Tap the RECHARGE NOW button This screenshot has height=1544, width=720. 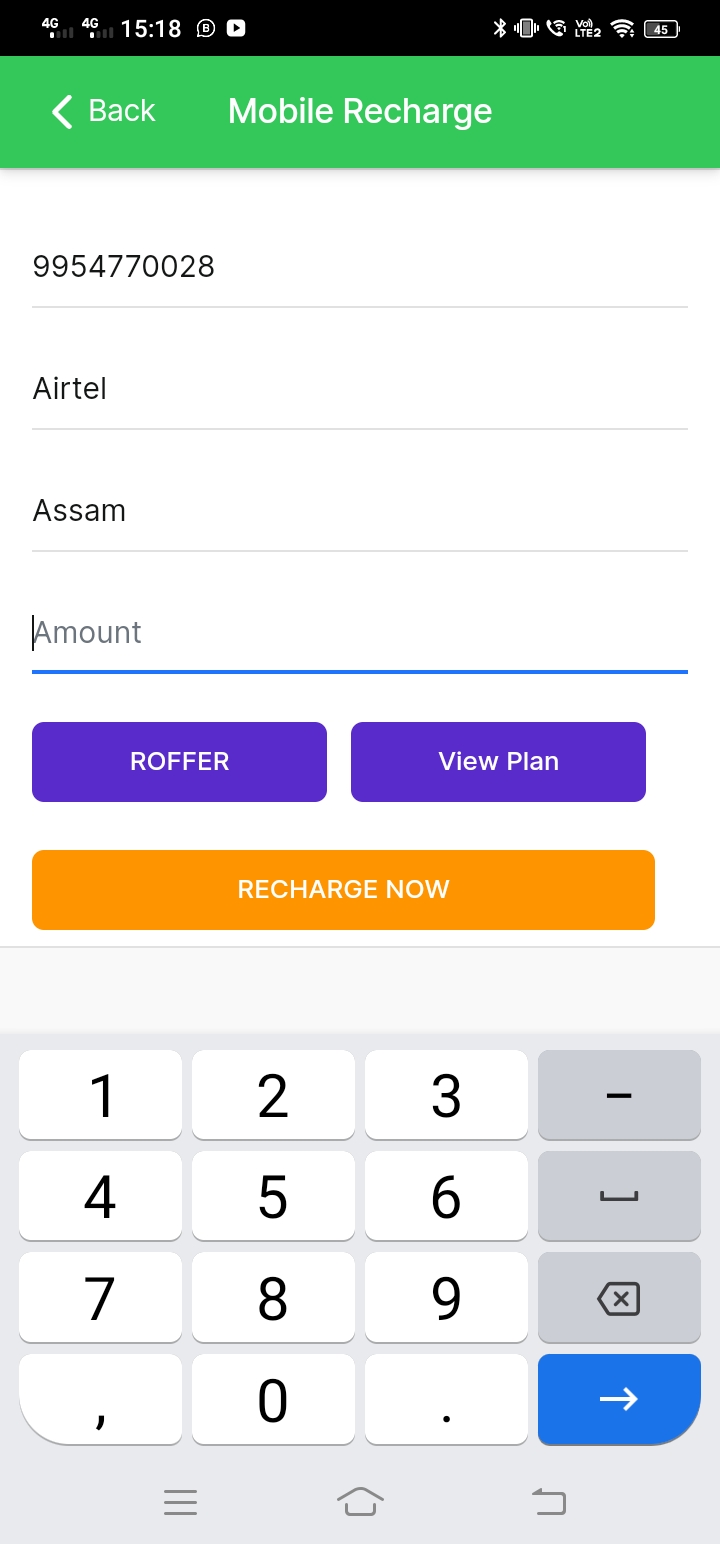click(343, 890)
